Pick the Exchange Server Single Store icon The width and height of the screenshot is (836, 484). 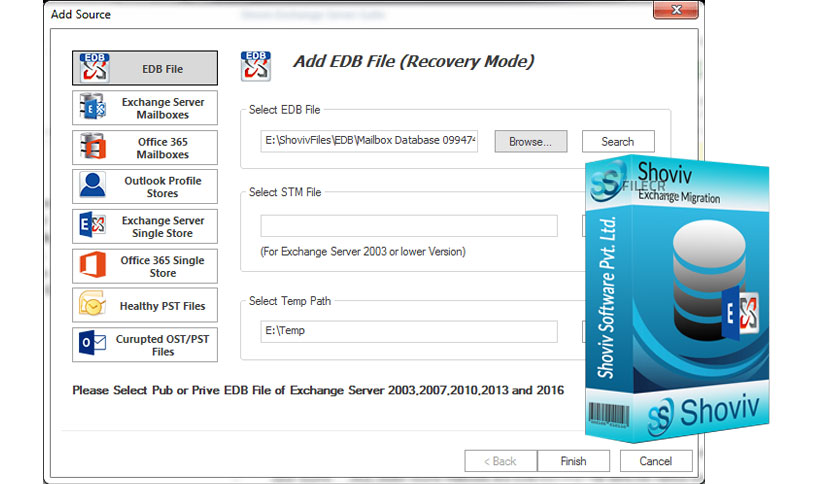tap(92, 225)
